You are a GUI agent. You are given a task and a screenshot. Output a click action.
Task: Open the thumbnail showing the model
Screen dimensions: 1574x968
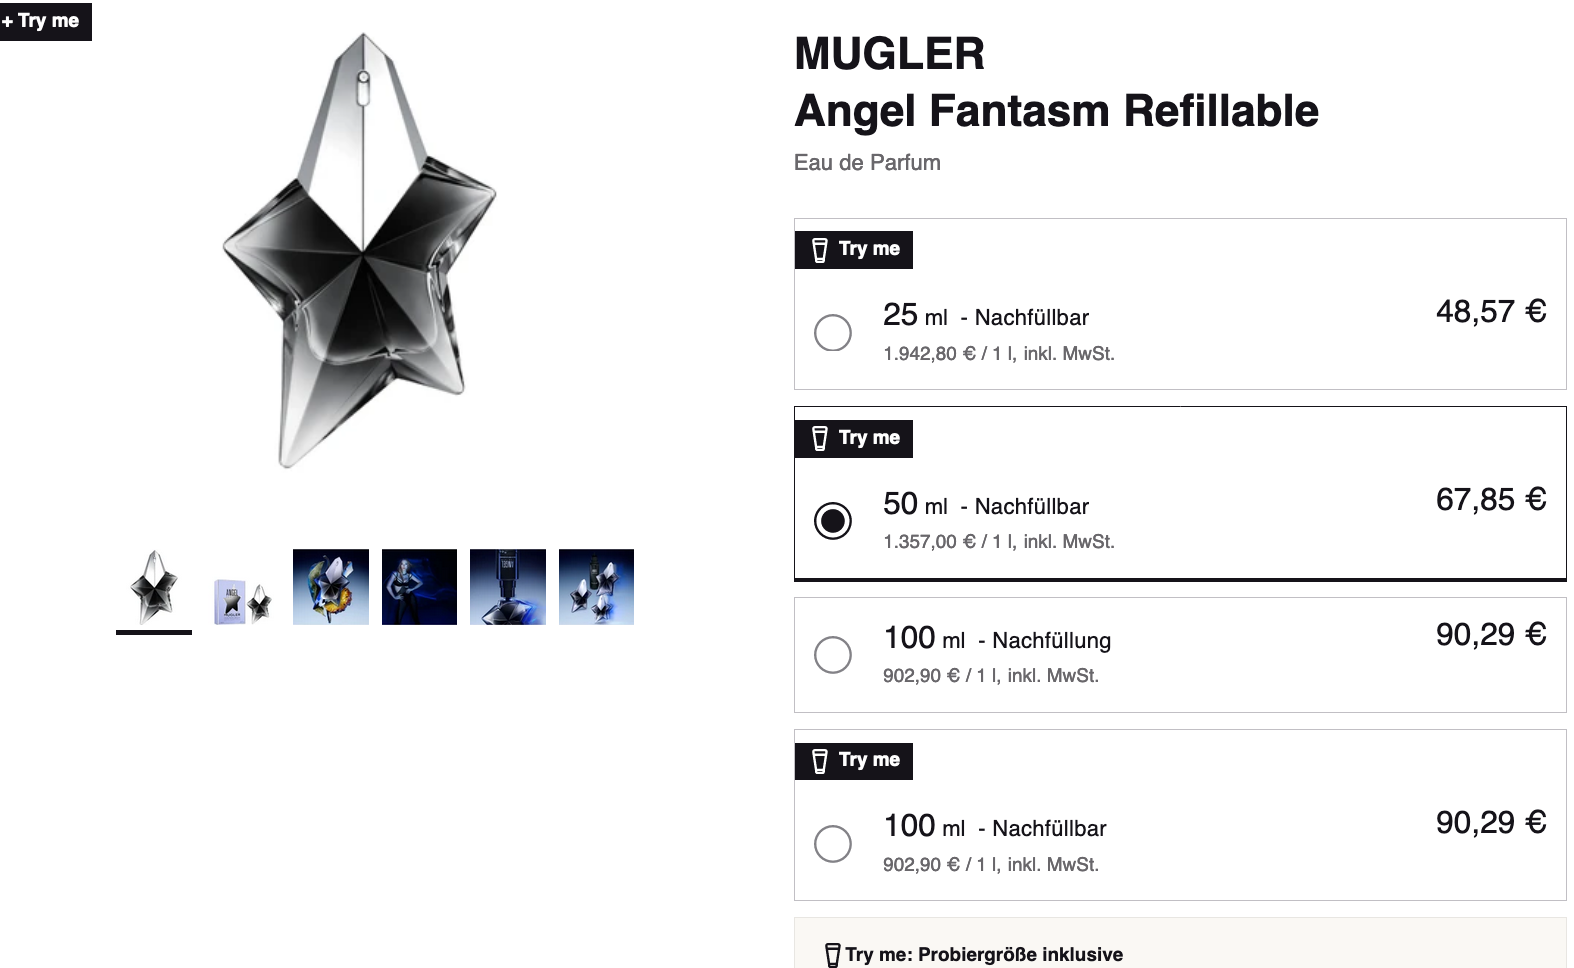coord(419,587)
